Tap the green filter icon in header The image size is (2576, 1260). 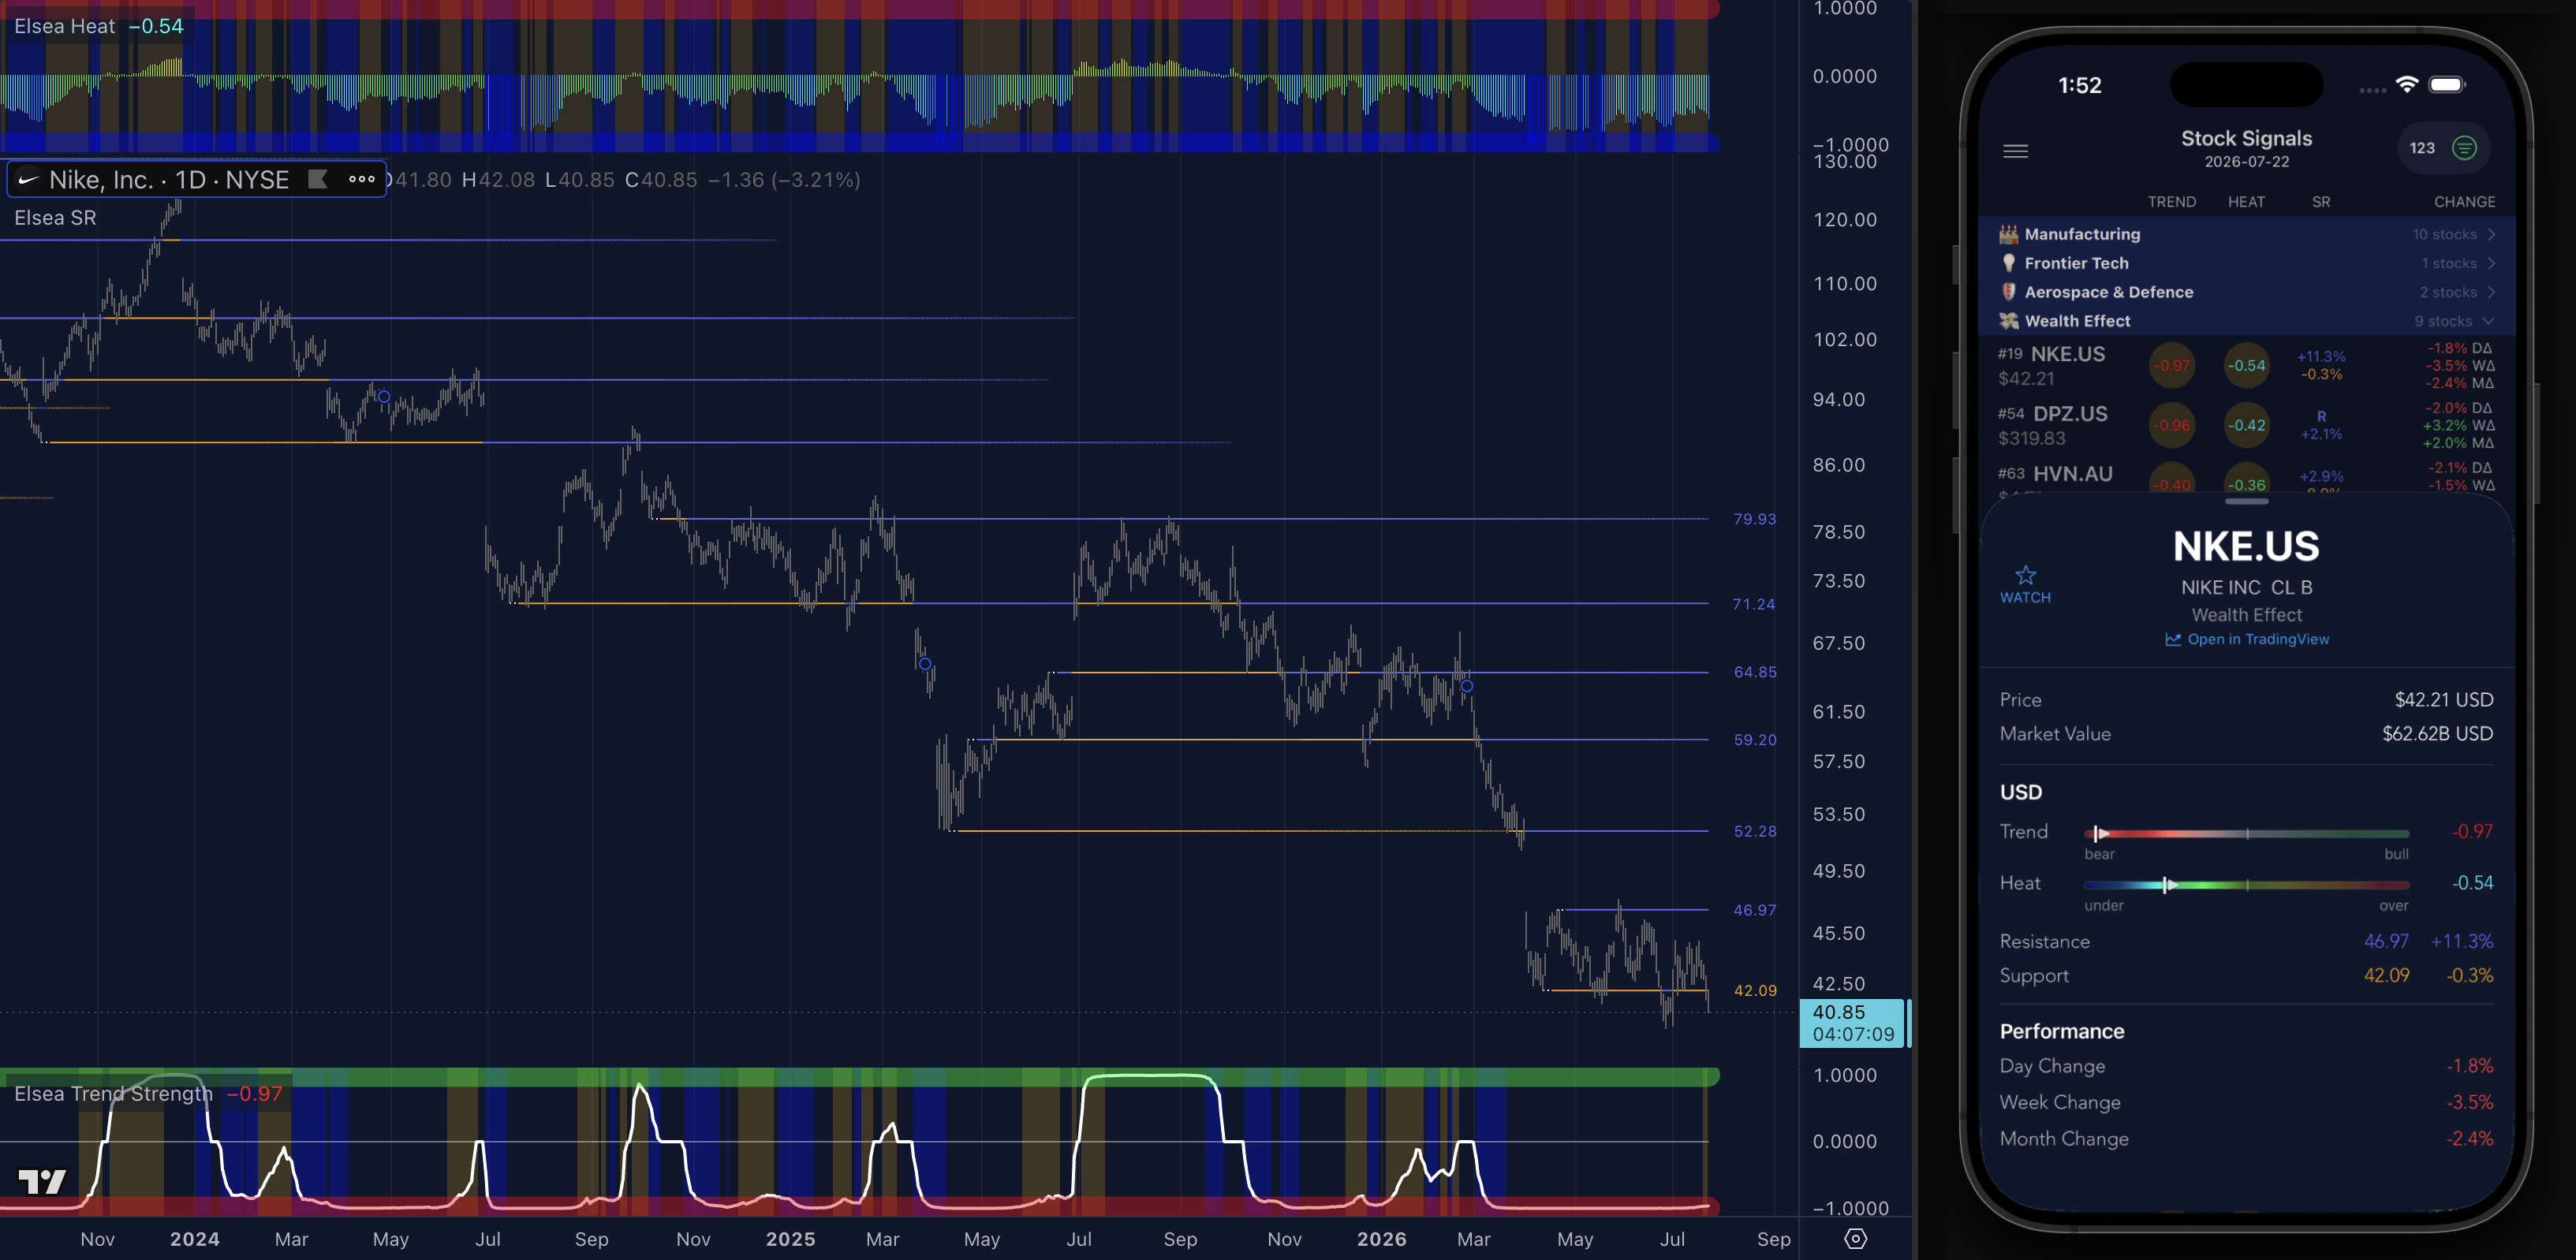point(2464,148)
